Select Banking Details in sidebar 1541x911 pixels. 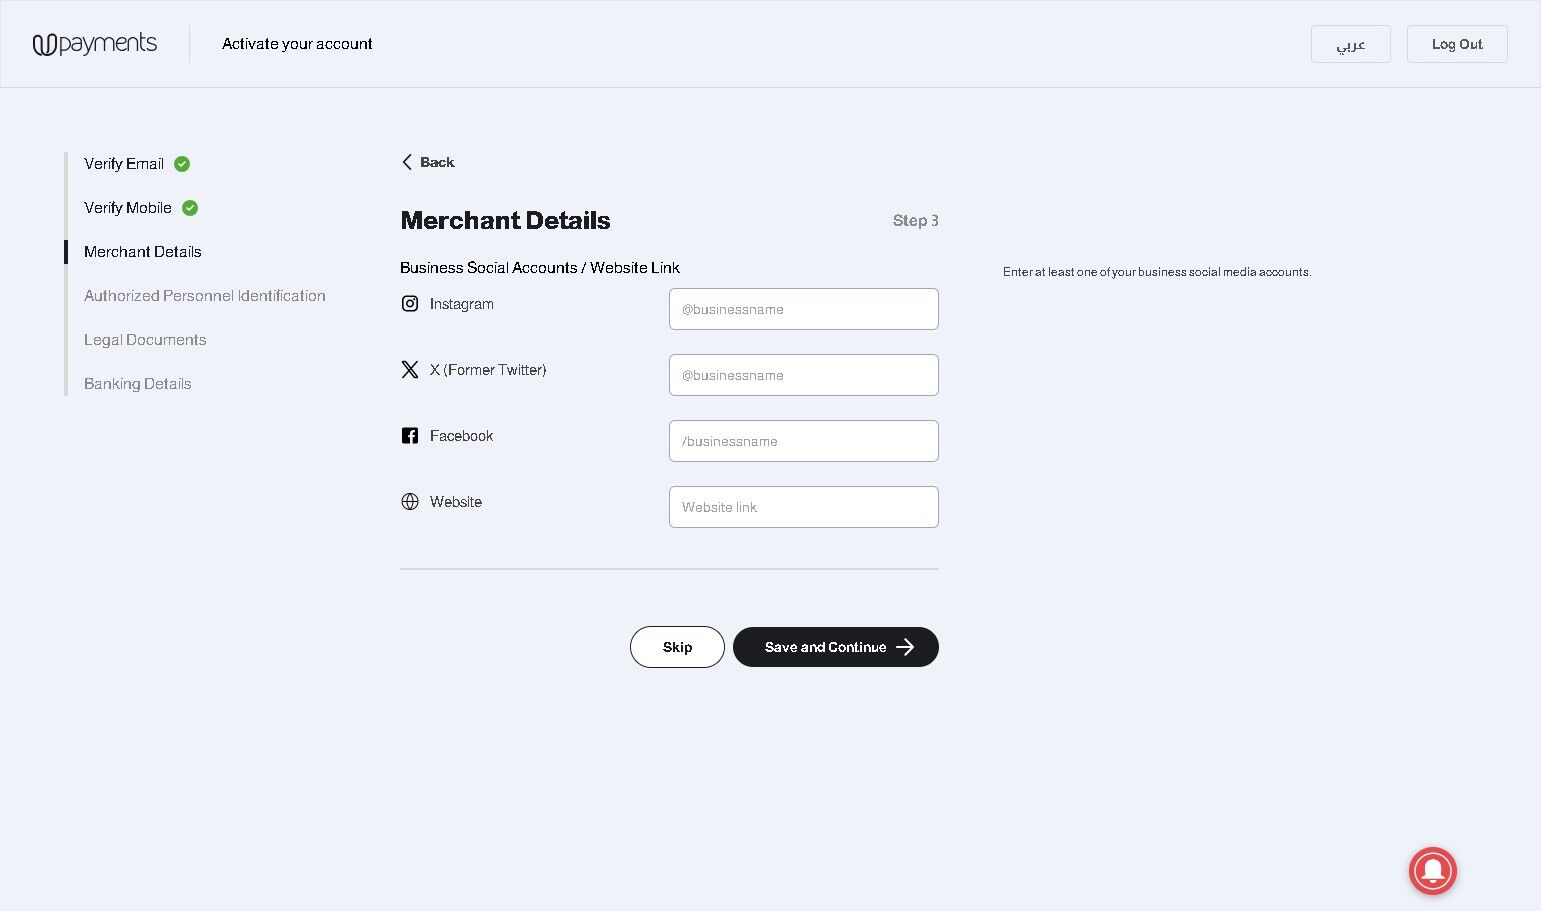point(138,384)
